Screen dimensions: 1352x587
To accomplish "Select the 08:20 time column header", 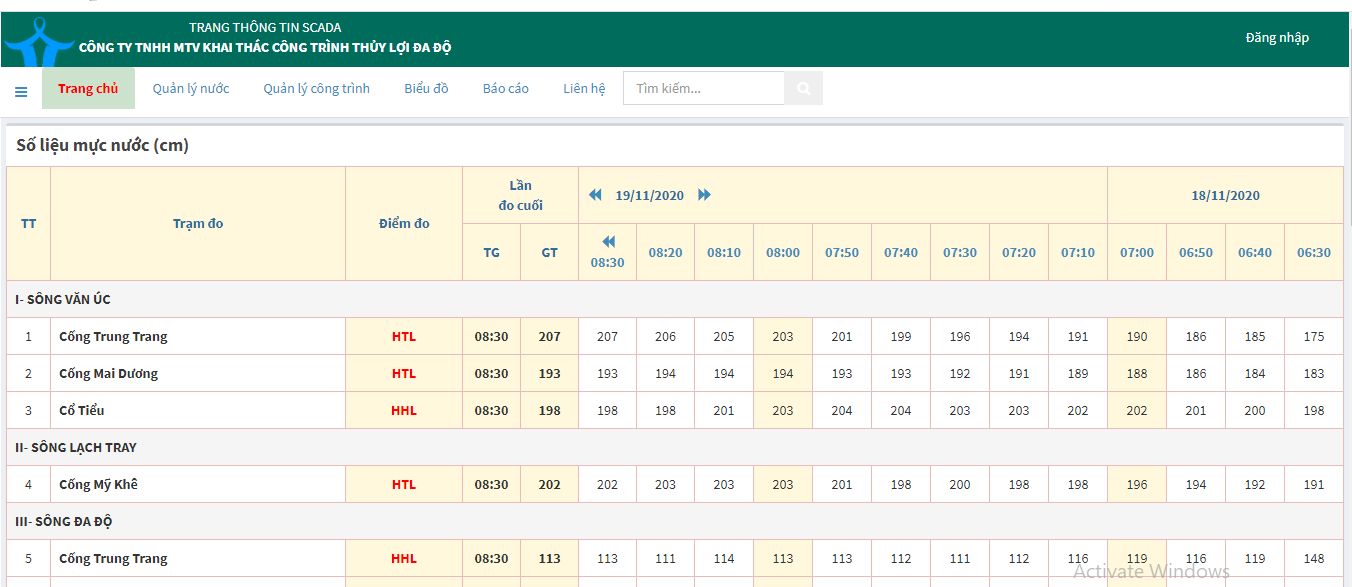I will pos(665,253).
